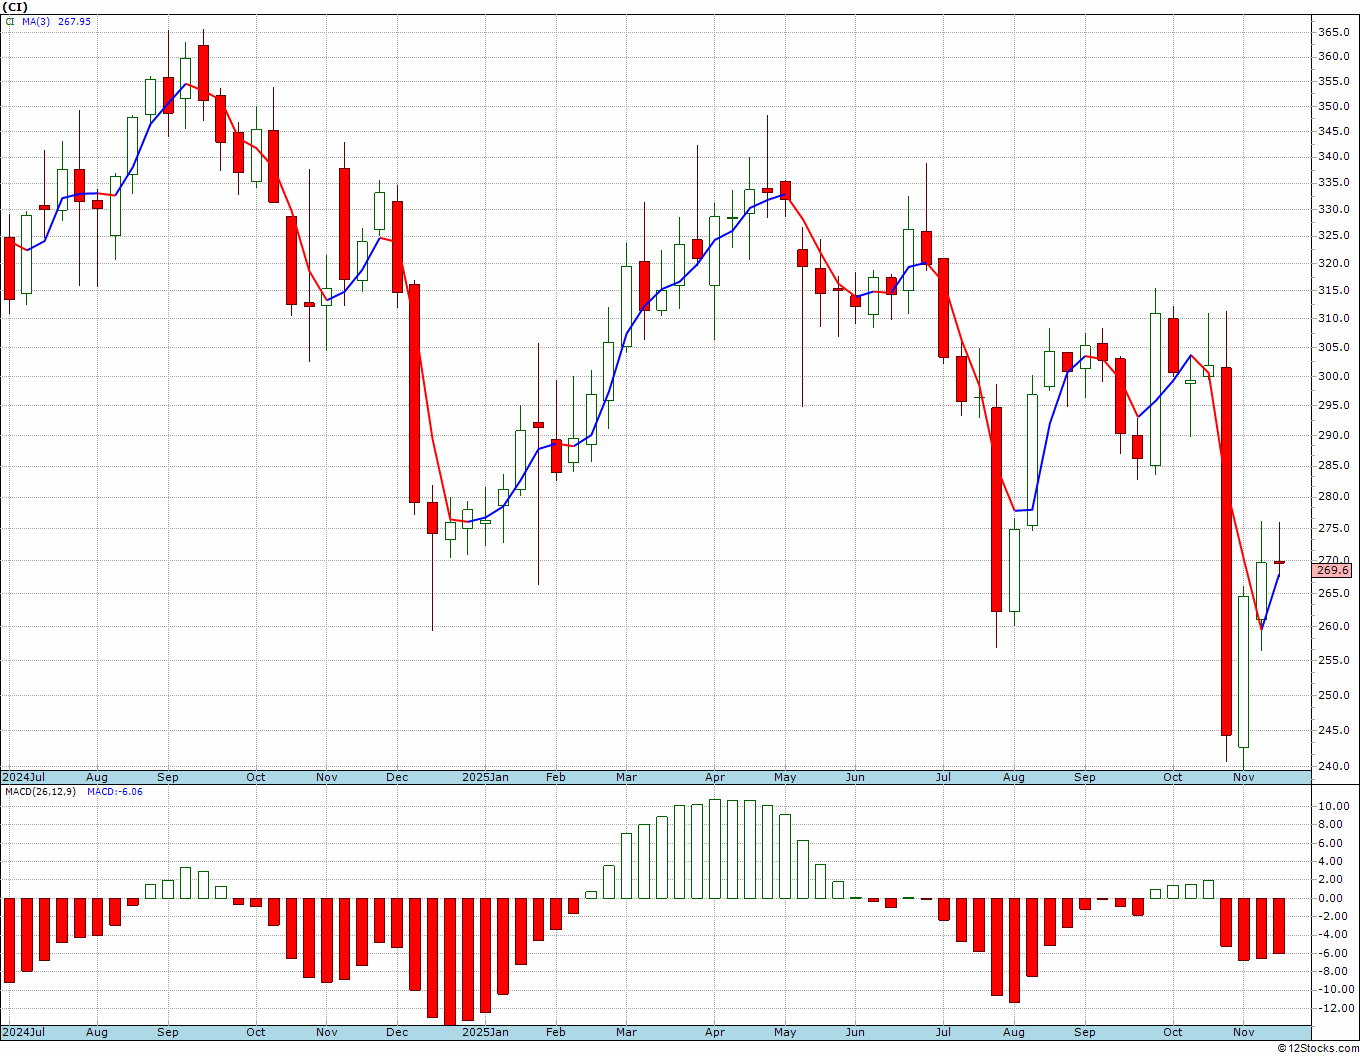
Task: Select the 250.0 price axis label
Action: [1333, 695]
